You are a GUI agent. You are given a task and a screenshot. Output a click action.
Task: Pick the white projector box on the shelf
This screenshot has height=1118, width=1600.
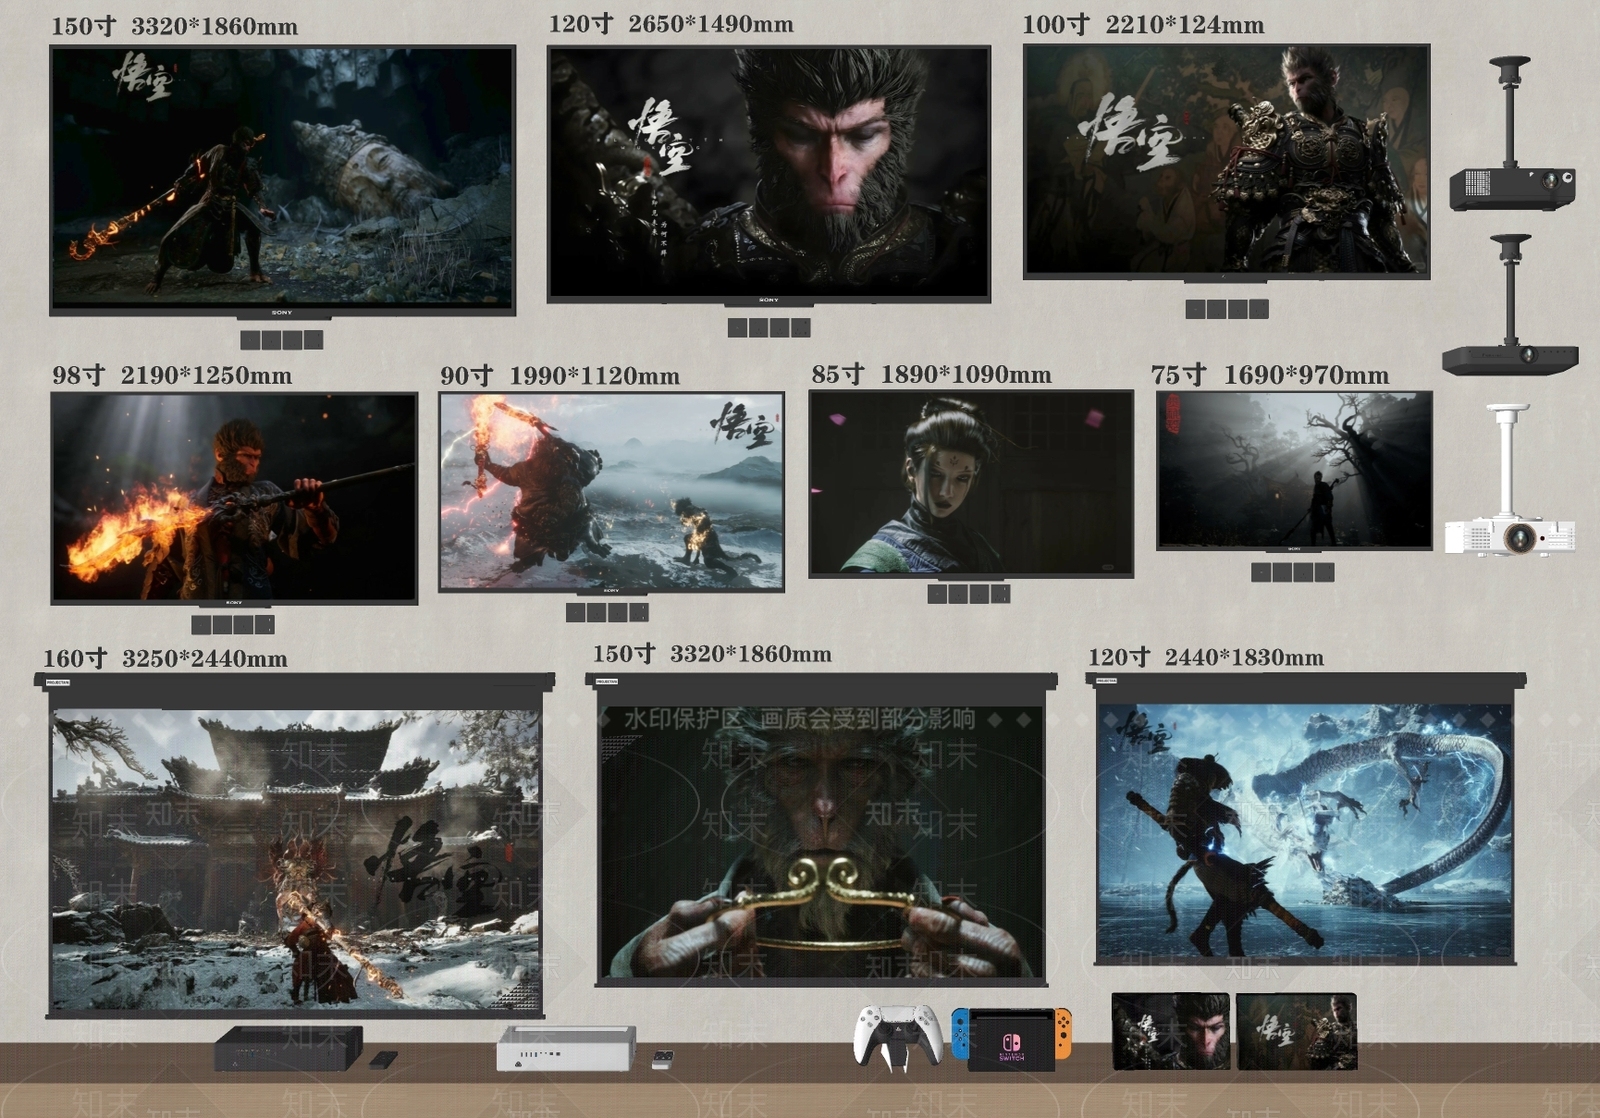coord(566,1048)
